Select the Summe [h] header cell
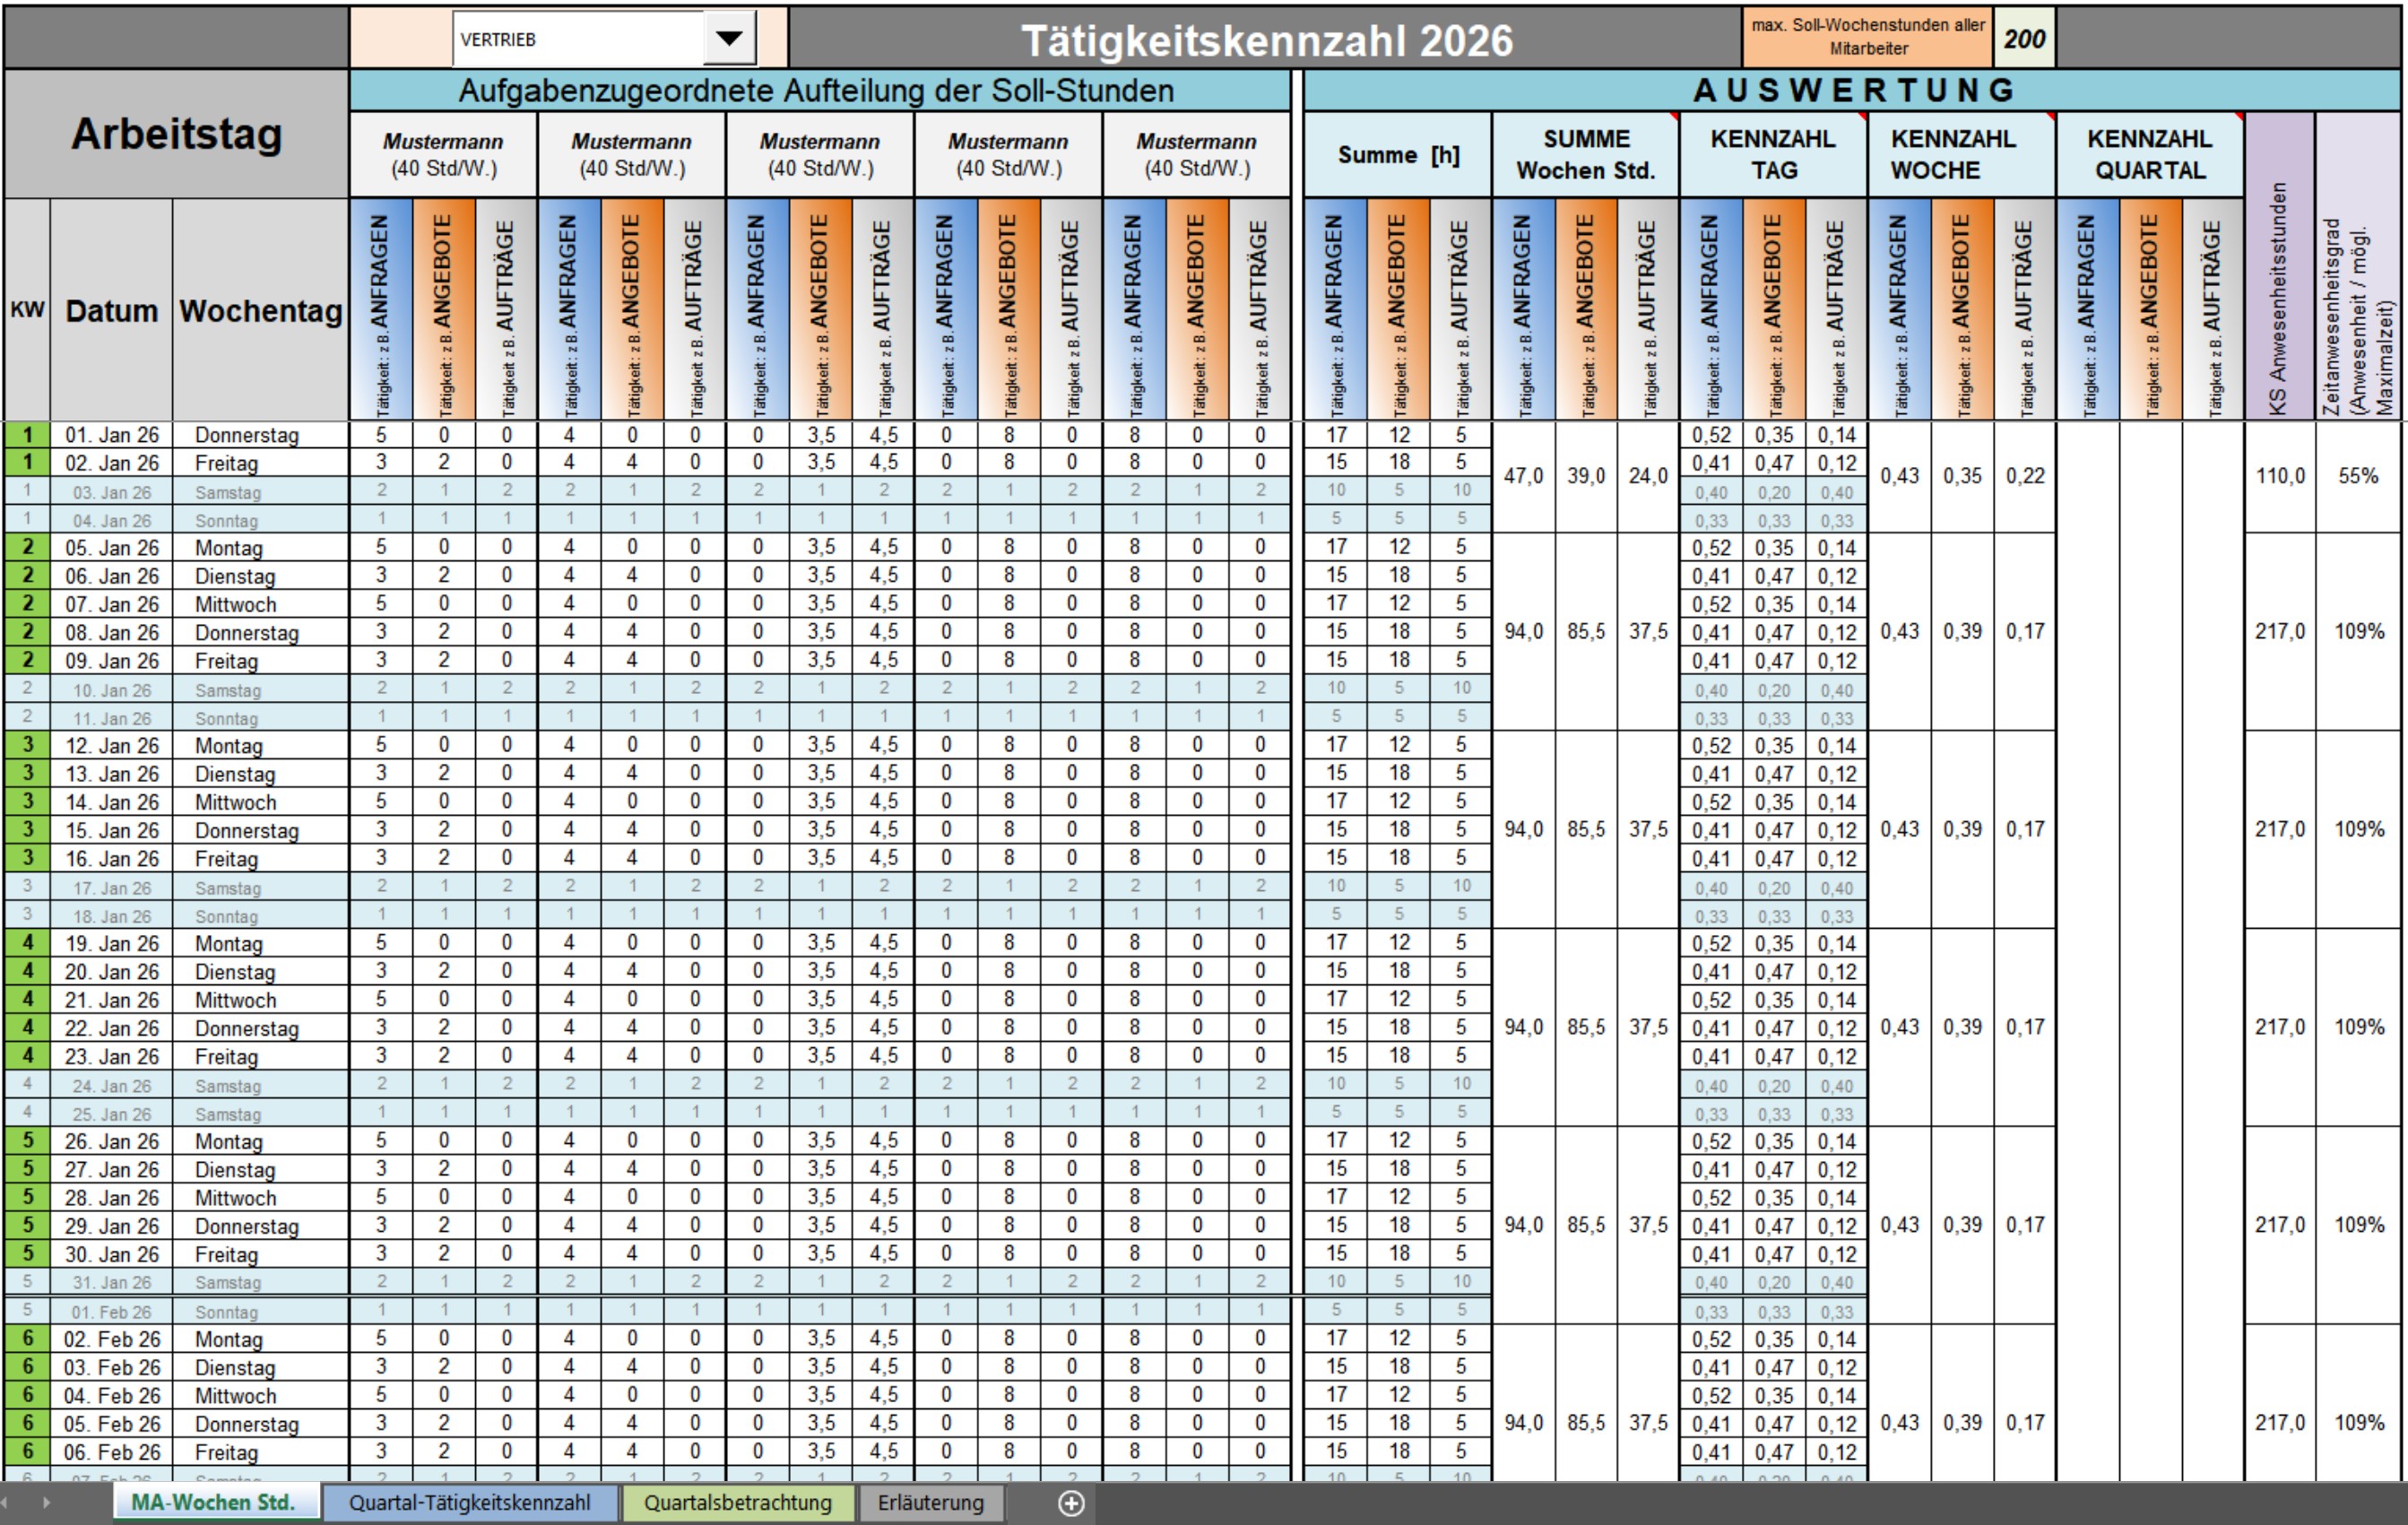2408x1525 pixels. 1397,154
